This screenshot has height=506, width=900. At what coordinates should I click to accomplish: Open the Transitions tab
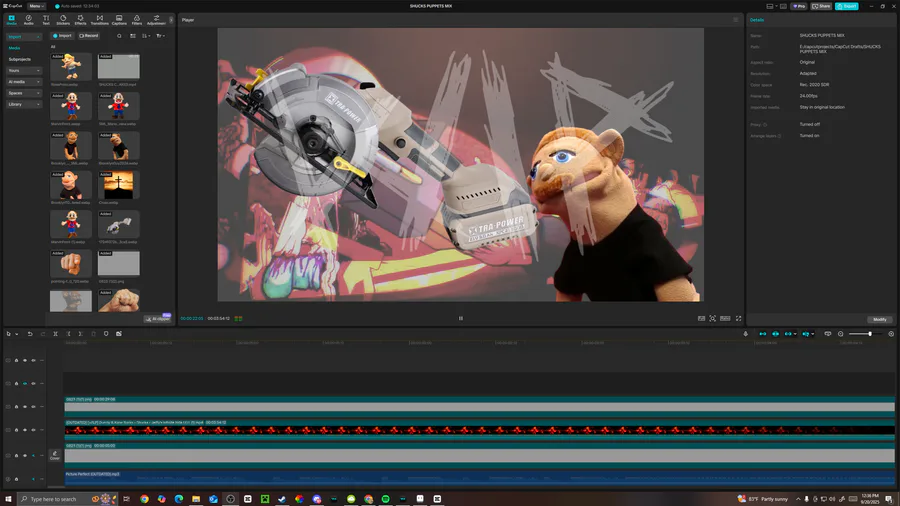[x=99, y=20]
